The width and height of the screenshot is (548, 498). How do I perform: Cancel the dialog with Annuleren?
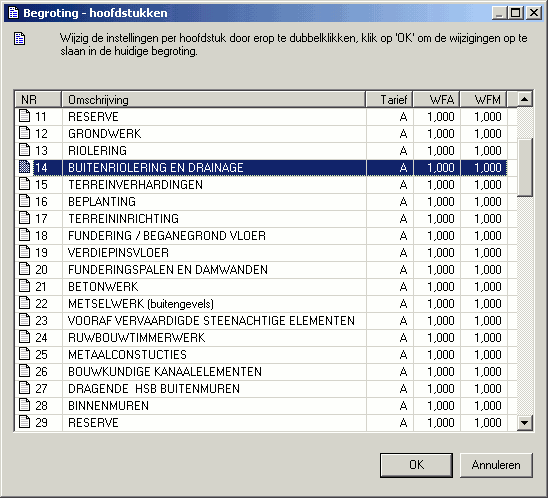coord(496,465)
